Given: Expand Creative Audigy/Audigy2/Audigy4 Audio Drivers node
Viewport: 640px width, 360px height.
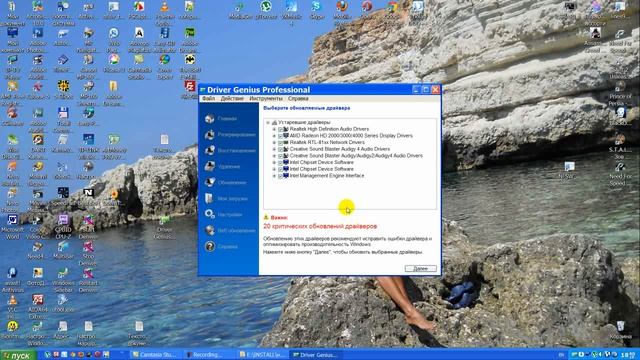Looking at the screenshot, I should point(274,156).
